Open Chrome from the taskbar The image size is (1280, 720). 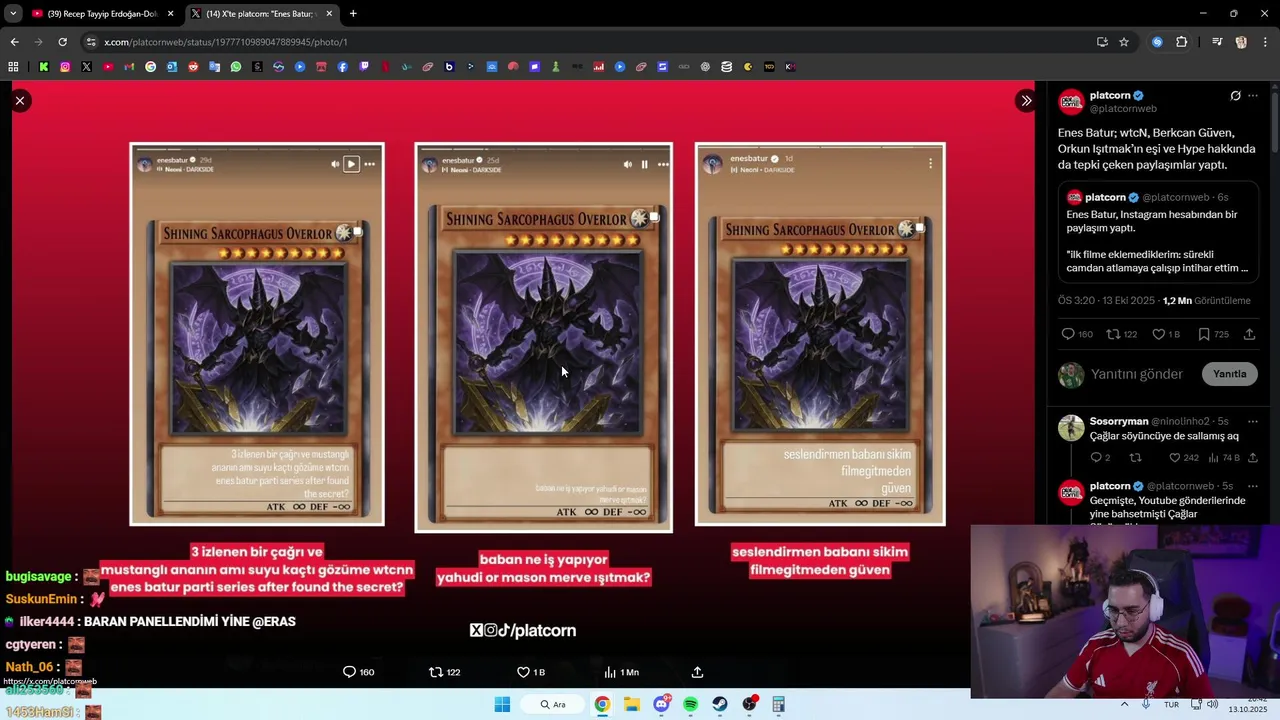[602, 705]
